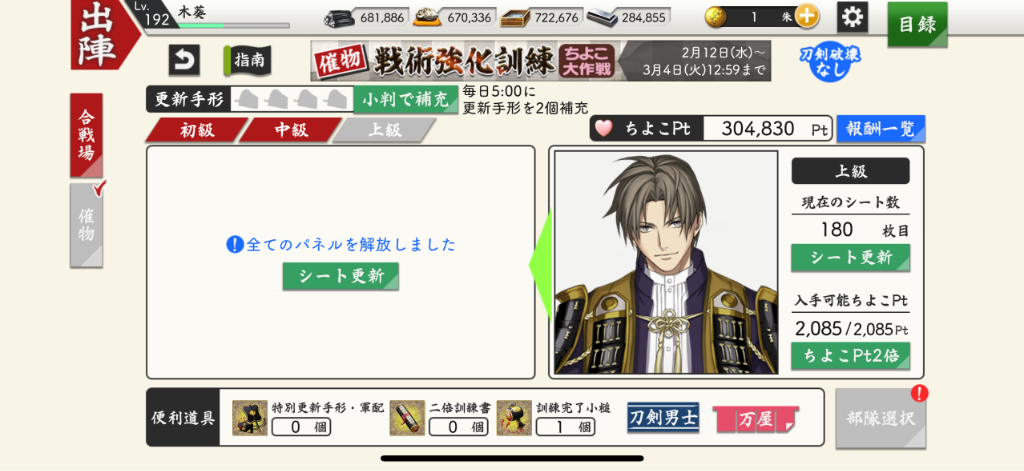Image resolution: width=1024 pixels, height=471 pixels.
Task: Open the 報酬一覧 rewards list
Action: [880, 129]
